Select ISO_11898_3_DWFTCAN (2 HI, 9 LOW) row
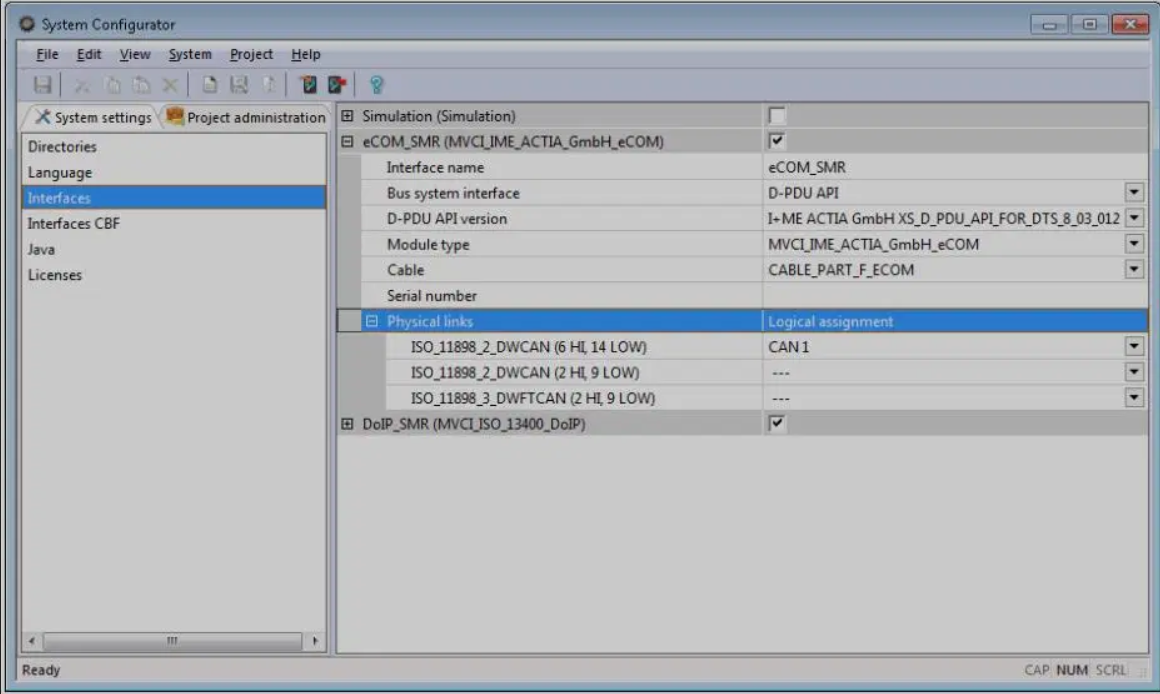This screenshot has height=694, width=1160. [x=533, y=398]
